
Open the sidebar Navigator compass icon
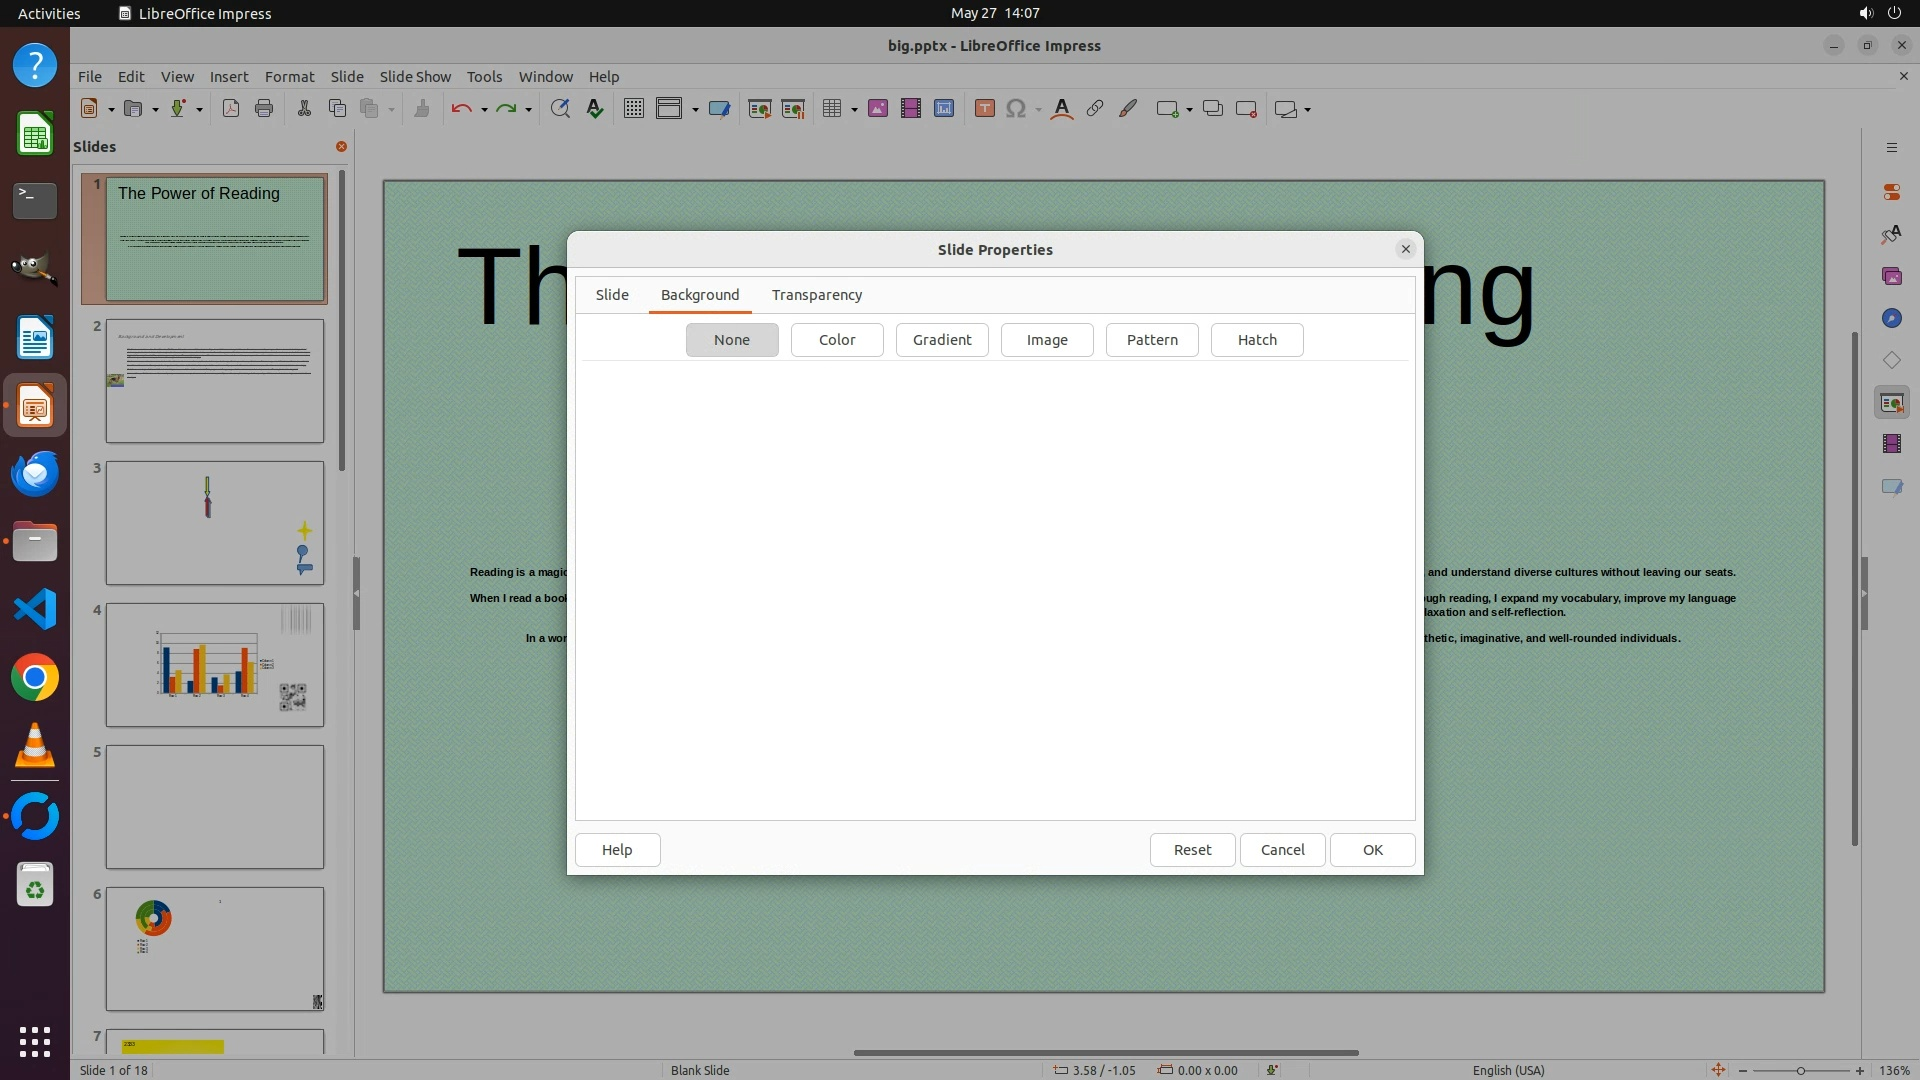(x=1891, y=318)
